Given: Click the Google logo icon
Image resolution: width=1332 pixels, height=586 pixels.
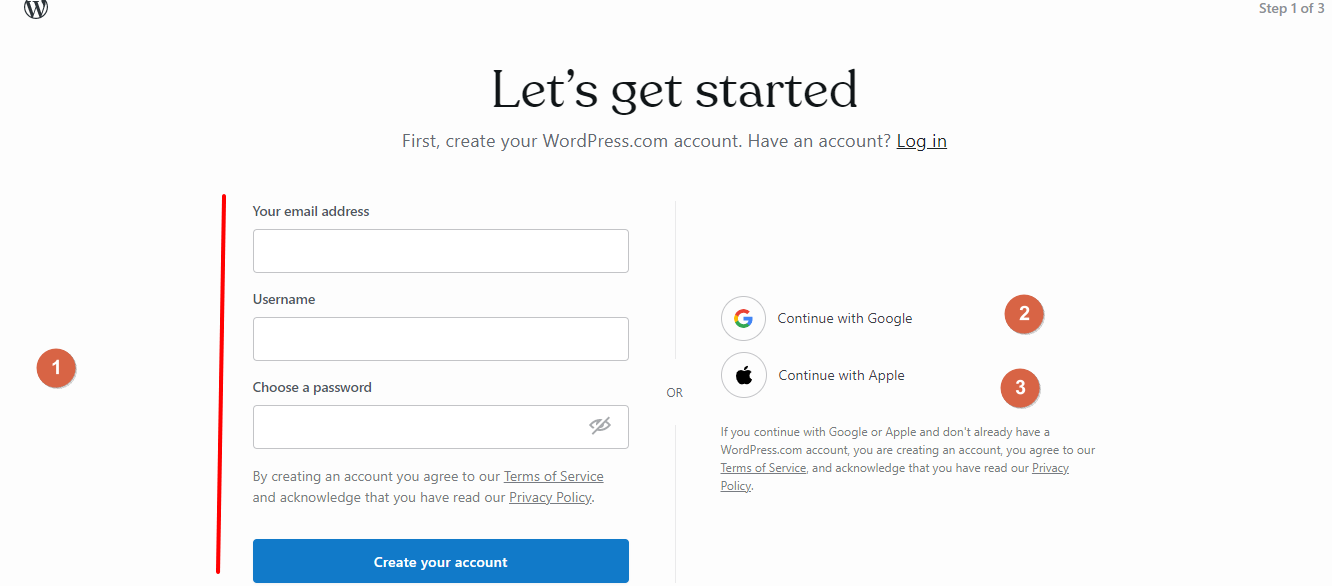Looking at the screenshot, I should [x=743, y=319].
